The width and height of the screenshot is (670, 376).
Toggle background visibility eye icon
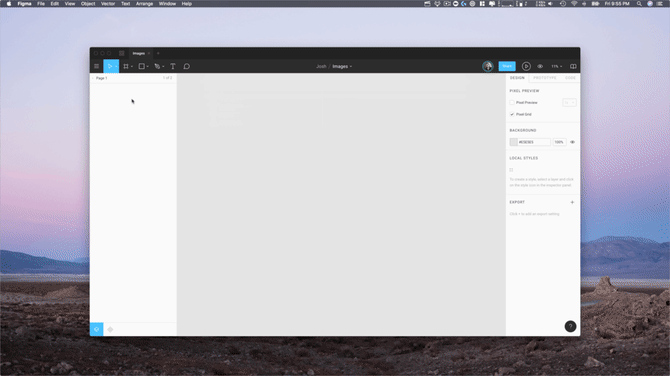(573, 142)
